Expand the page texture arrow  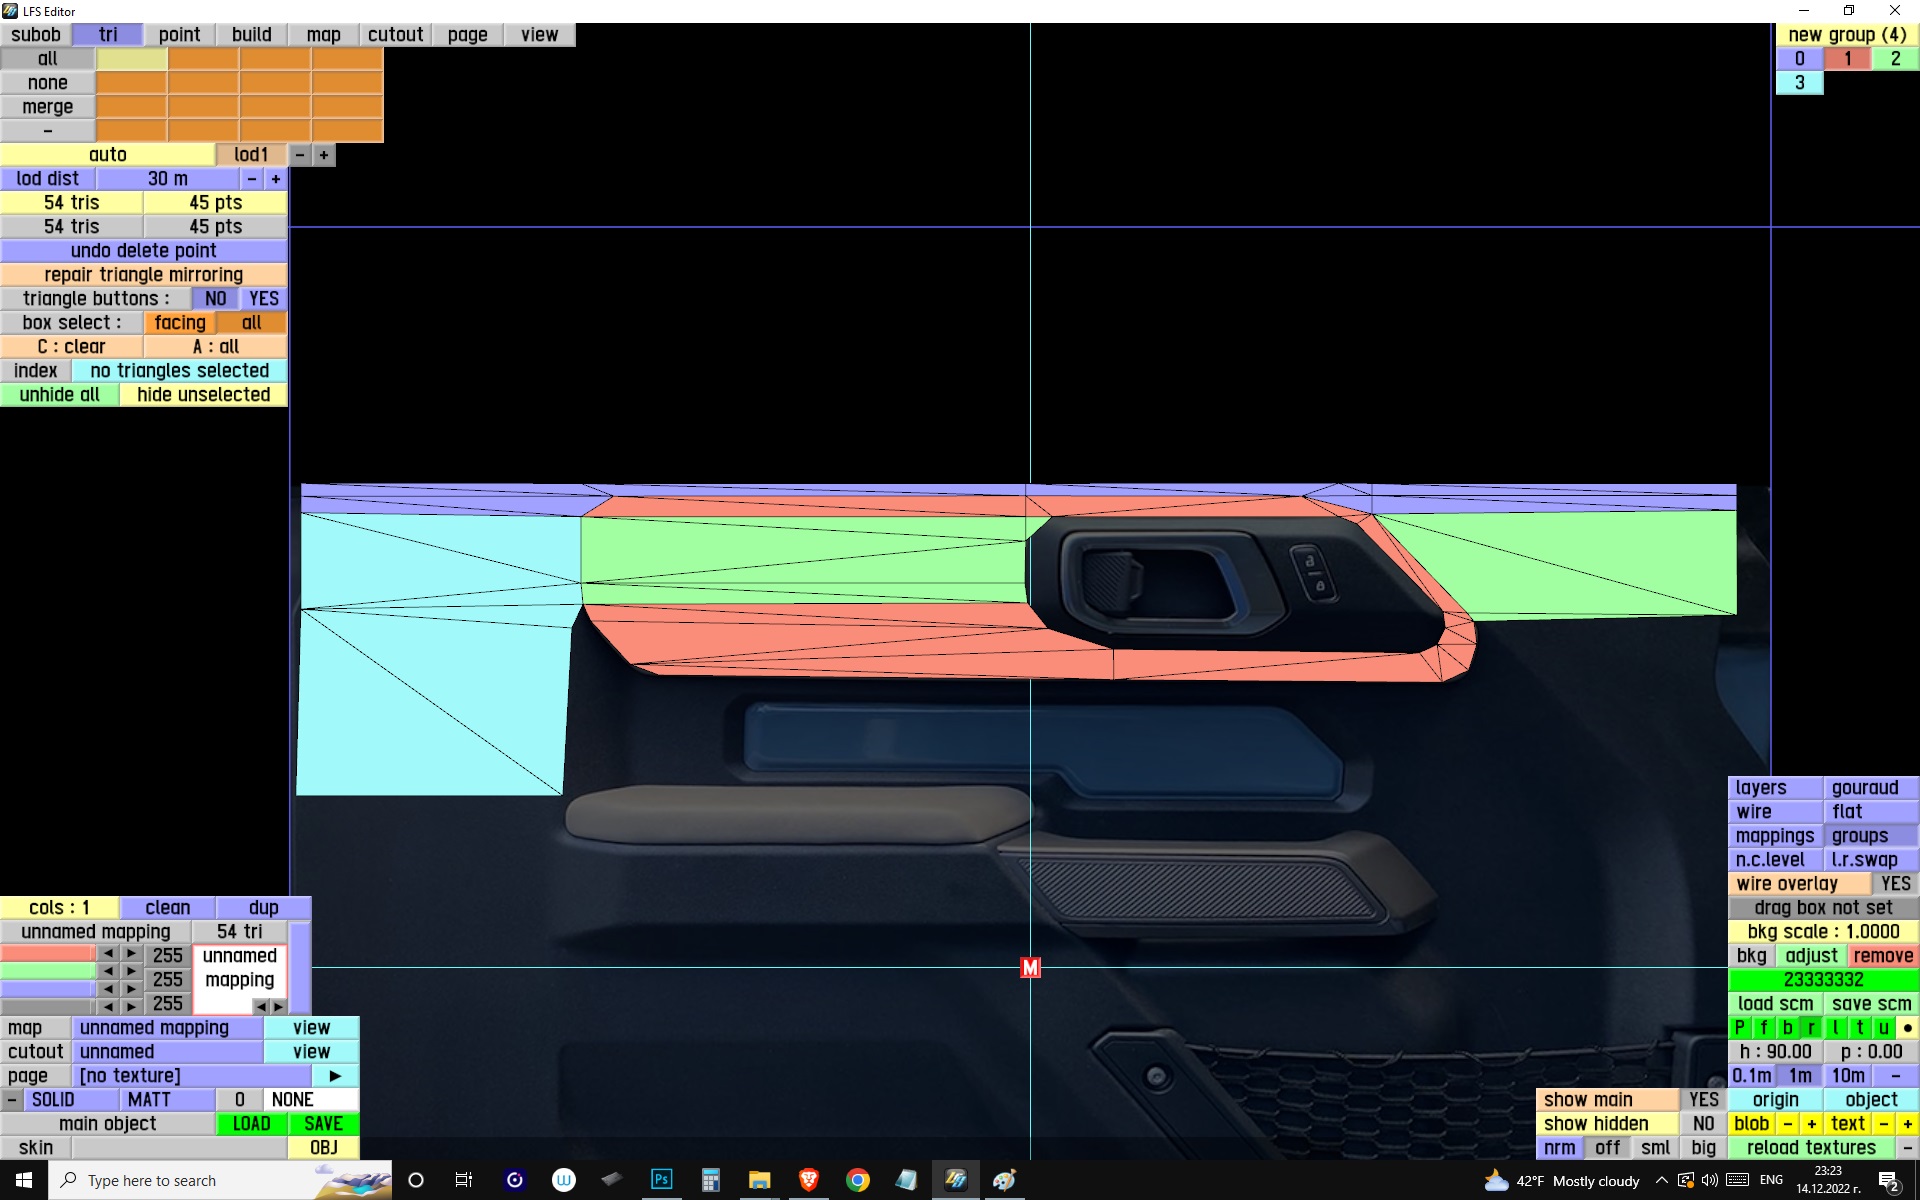coord(335,1076)
